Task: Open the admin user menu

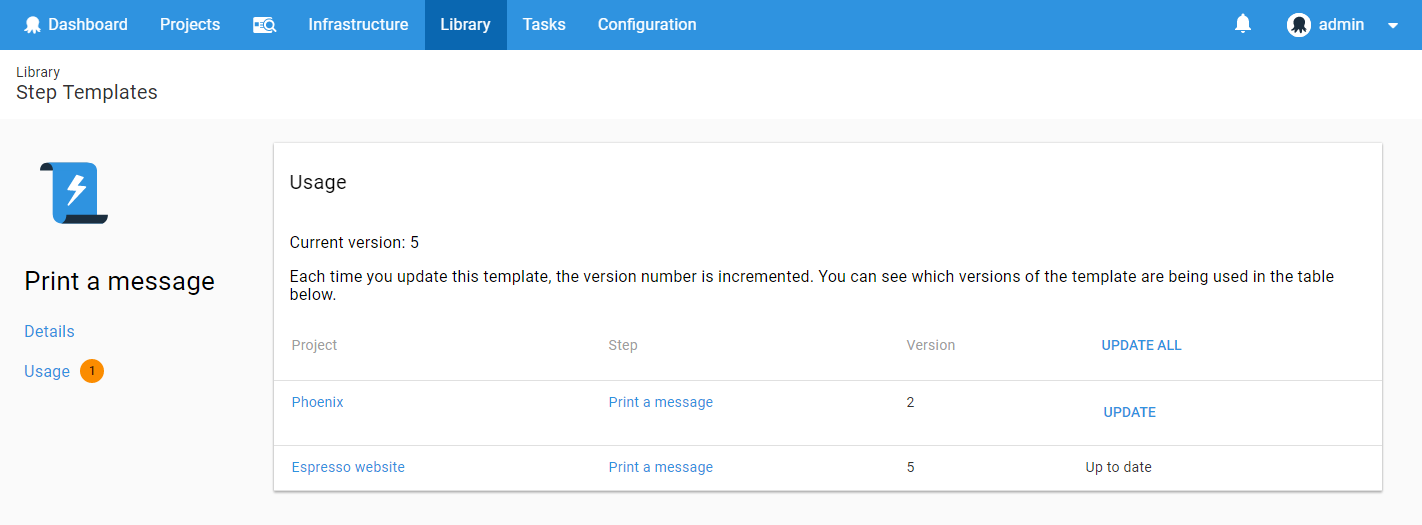Action: click(x=1341, y=25)
